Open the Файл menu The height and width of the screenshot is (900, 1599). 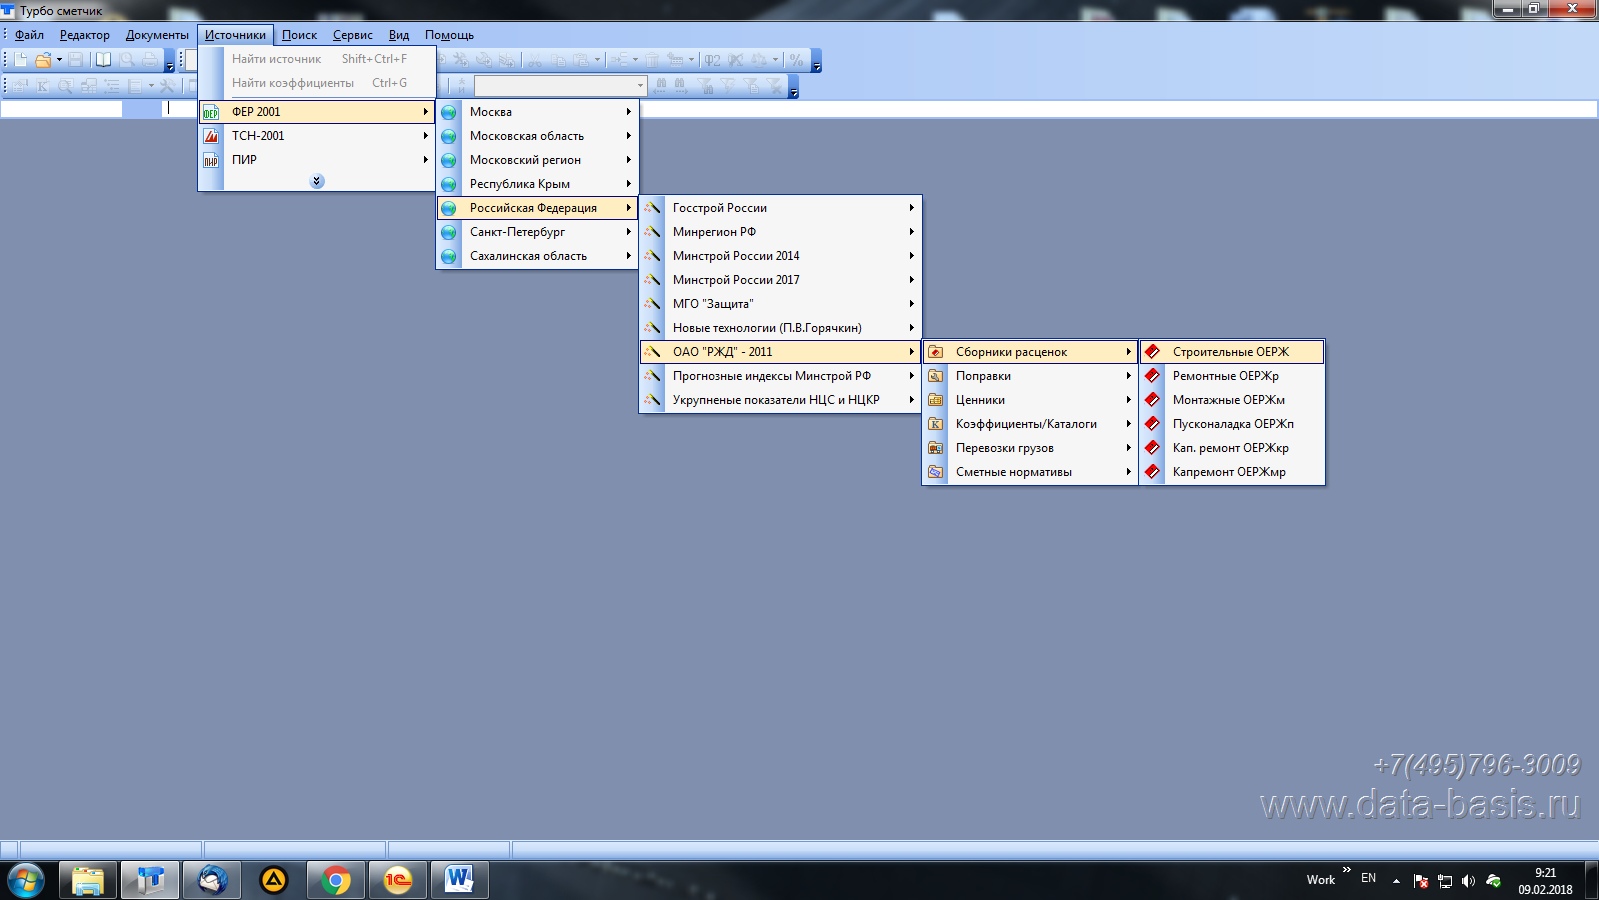click(x=29, y=35)
